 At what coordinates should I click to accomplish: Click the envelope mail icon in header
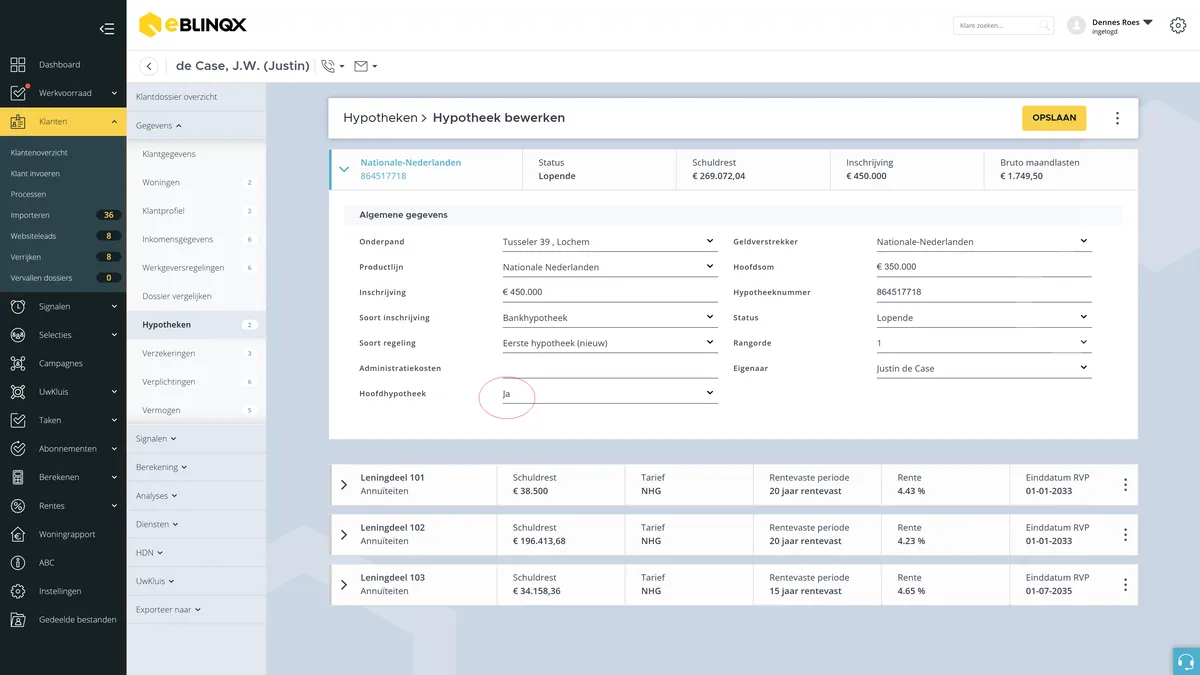pyautogui.click(x=361, y=66)
